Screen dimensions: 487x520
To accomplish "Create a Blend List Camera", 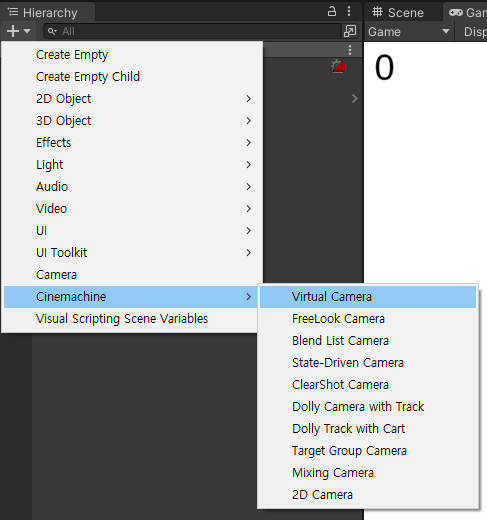I will point(368,341).
